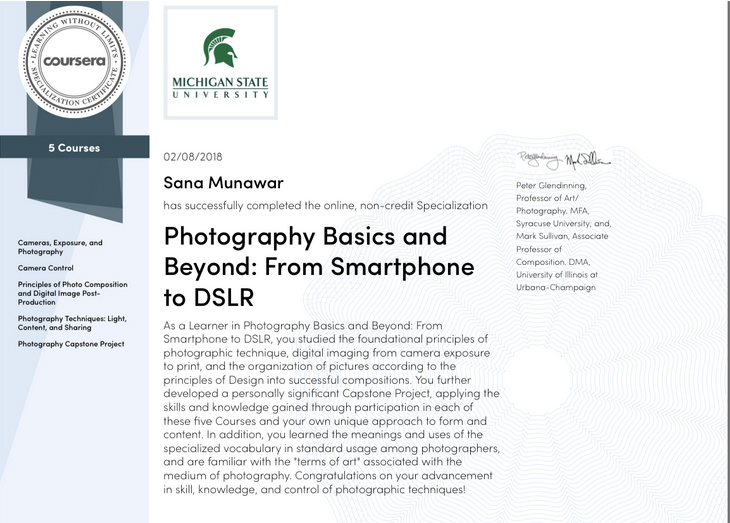Open 'Principles of Photo Composition' course
This screenshot has height=523, width=730.
(72, 293)
